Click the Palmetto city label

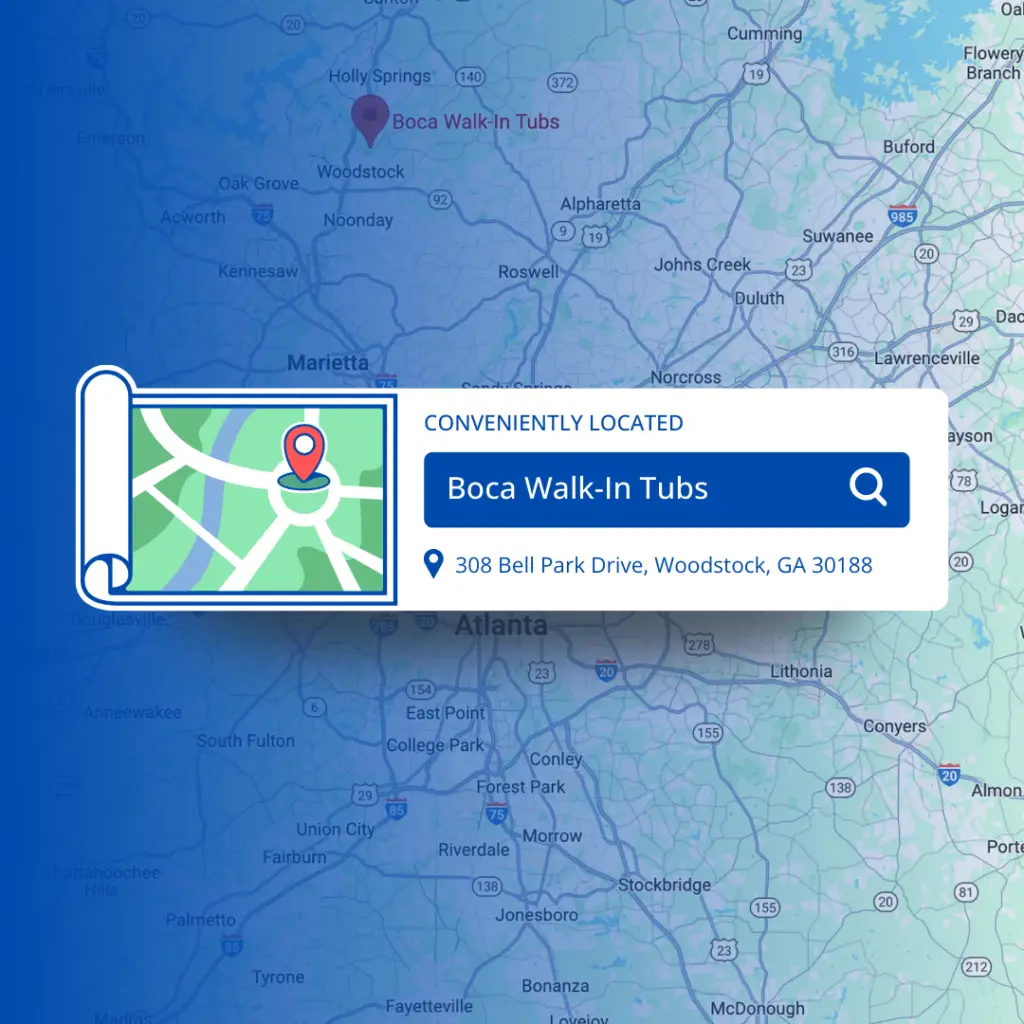(x=200, y=920)
